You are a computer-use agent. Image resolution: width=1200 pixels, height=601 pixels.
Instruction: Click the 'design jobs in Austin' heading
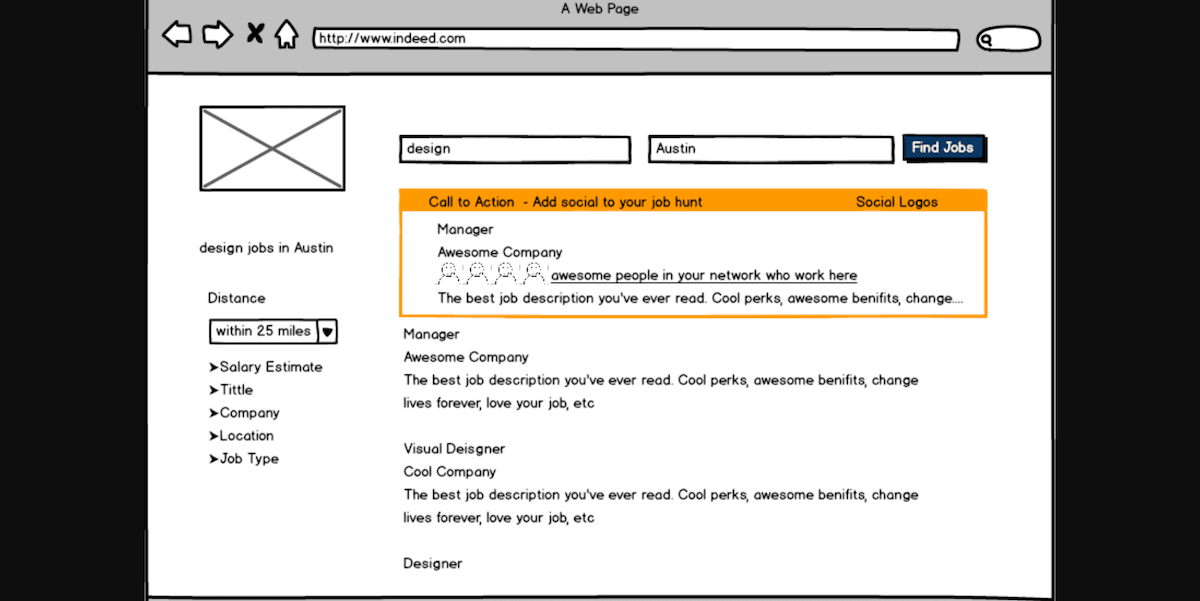pyautogui.click(x=266, y=247)
